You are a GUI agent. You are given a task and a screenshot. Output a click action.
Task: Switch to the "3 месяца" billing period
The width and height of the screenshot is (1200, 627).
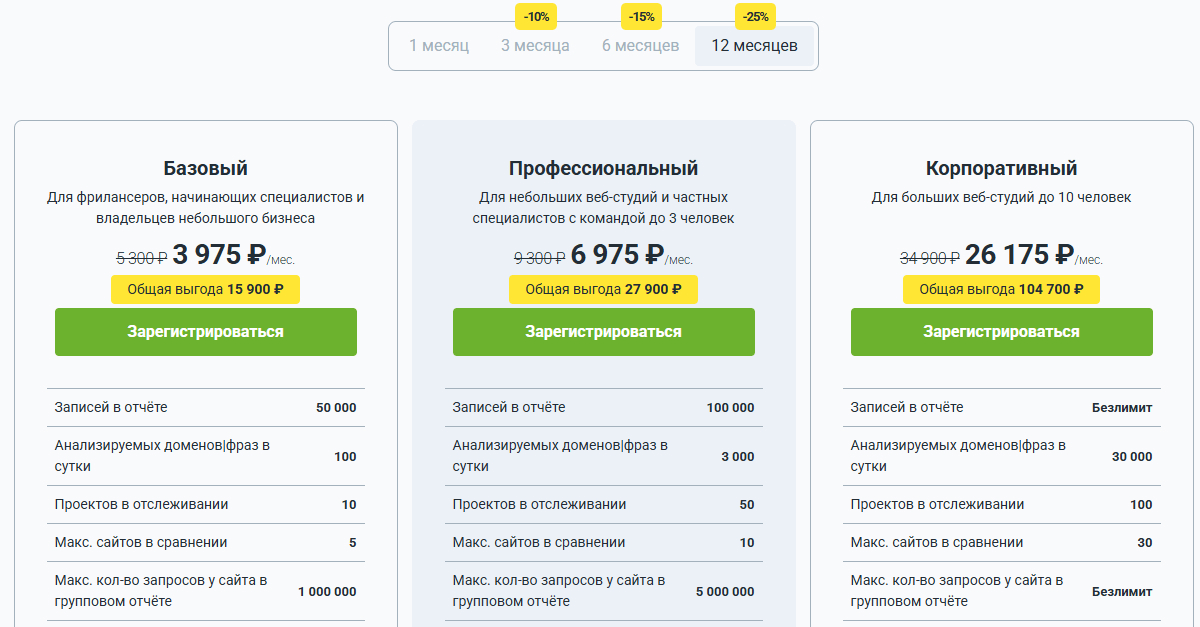(535, 46)
